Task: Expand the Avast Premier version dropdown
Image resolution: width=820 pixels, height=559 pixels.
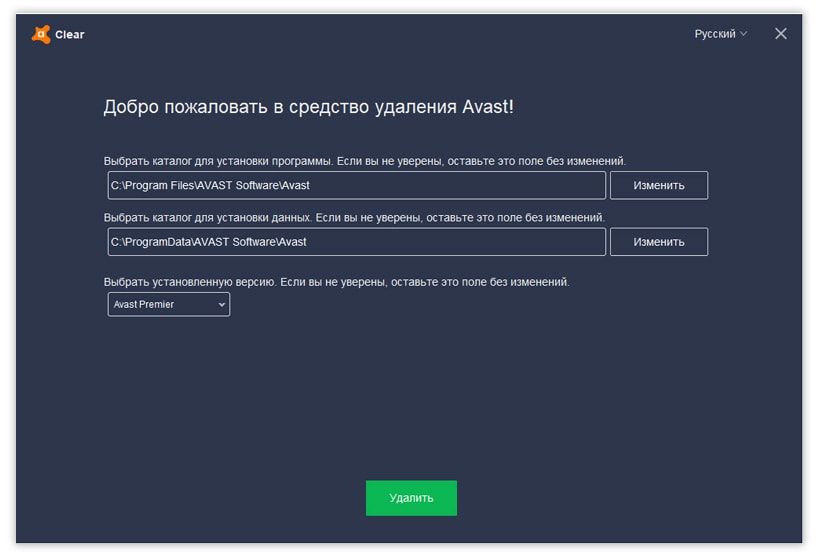Action: (x=168, y=304)
